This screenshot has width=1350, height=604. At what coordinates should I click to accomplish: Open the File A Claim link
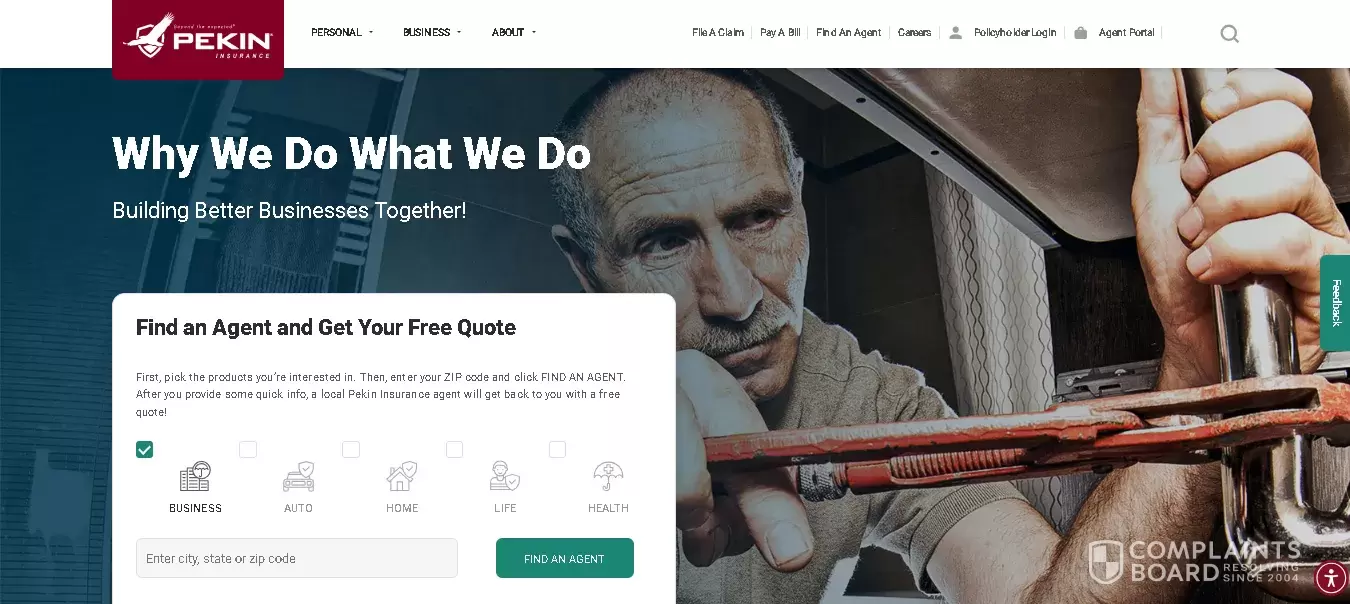click(x=718, y=33)
